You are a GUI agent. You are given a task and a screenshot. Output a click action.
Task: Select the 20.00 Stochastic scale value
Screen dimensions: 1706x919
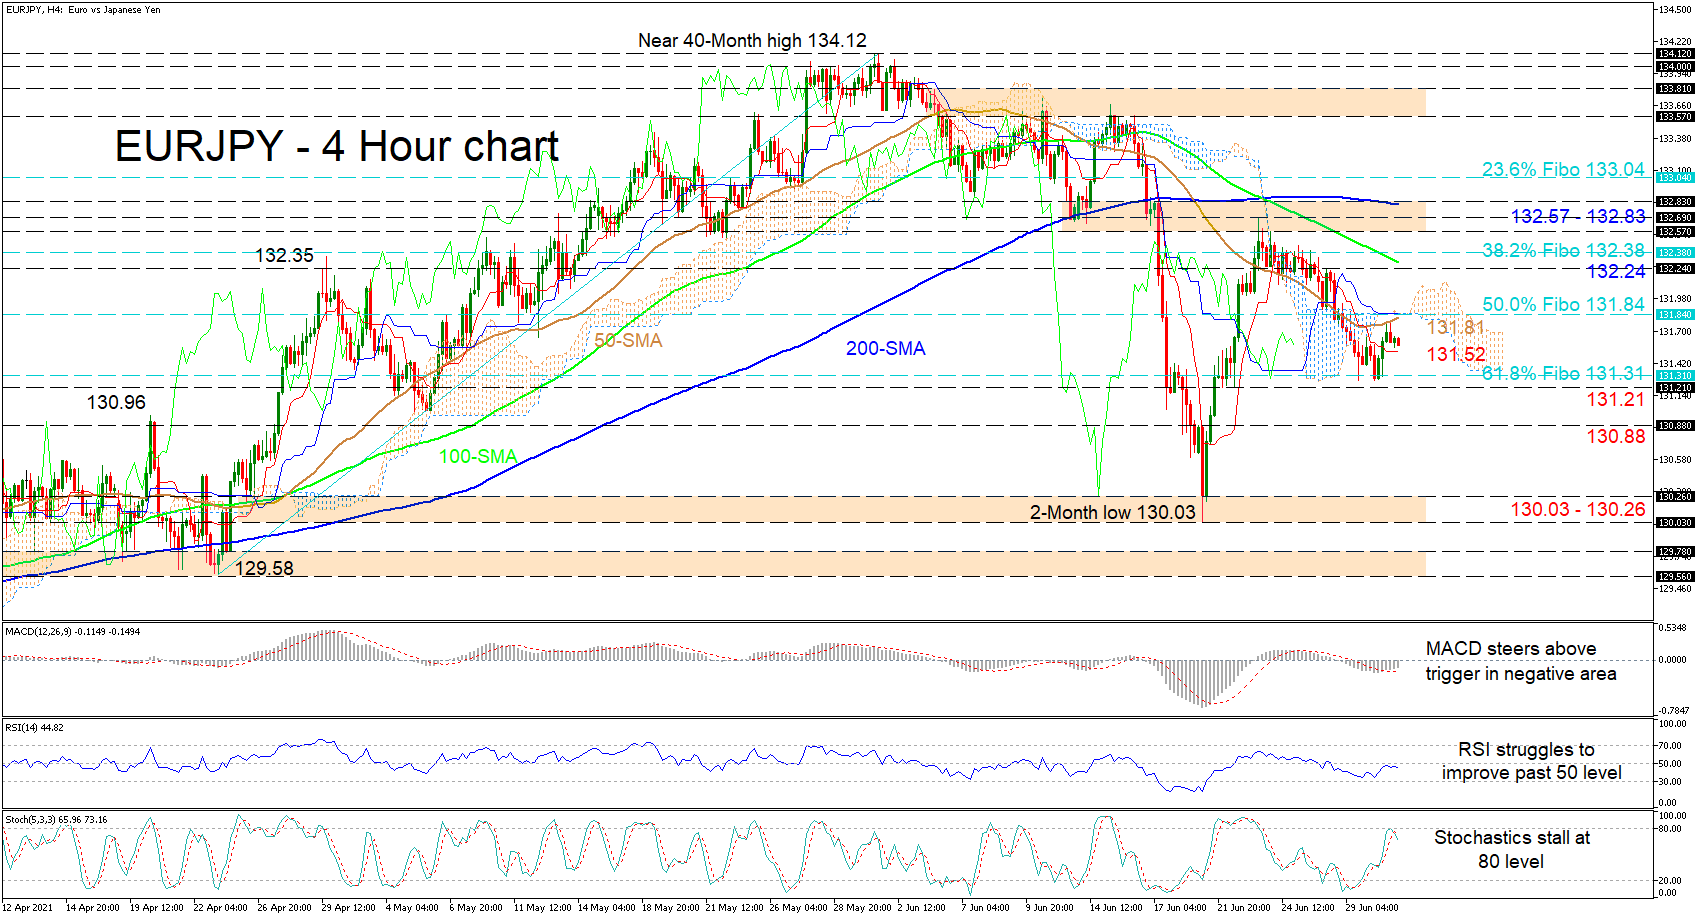(x=1669, y=881)
